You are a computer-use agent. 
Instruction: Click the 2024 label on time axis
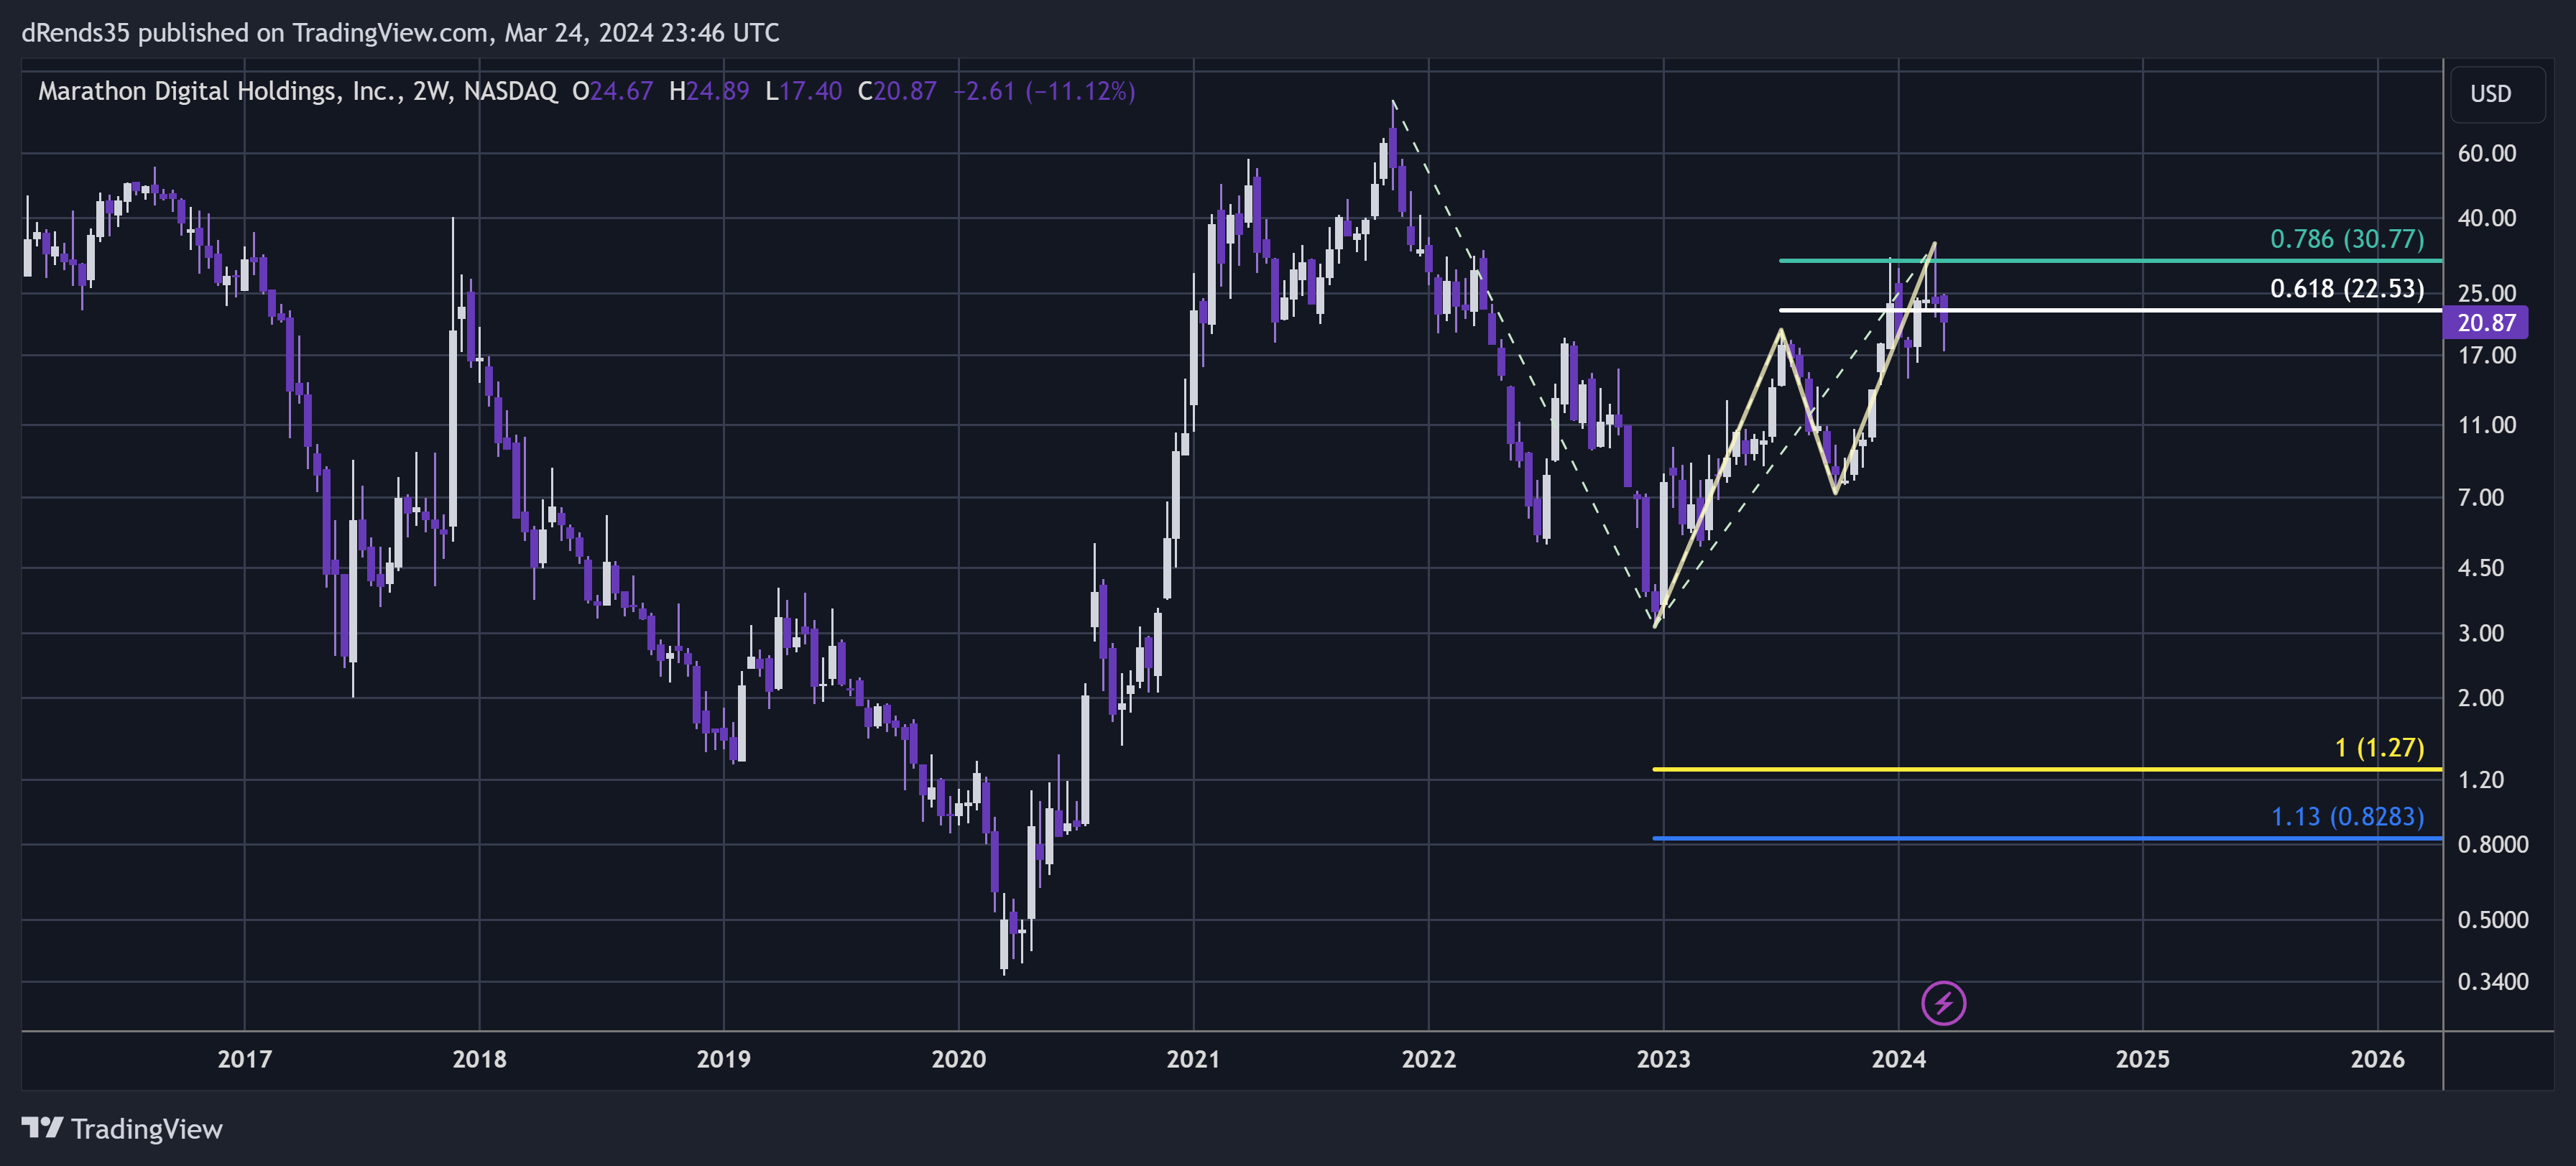point(1898,1059)
